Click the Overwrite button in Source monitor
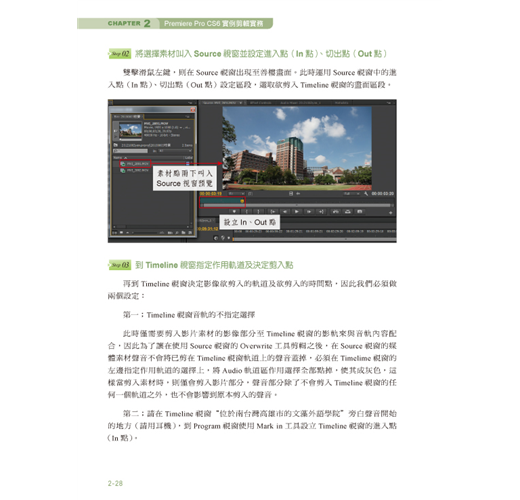The width and height of the screenshot is (520, 500). [x=348, y=211]
